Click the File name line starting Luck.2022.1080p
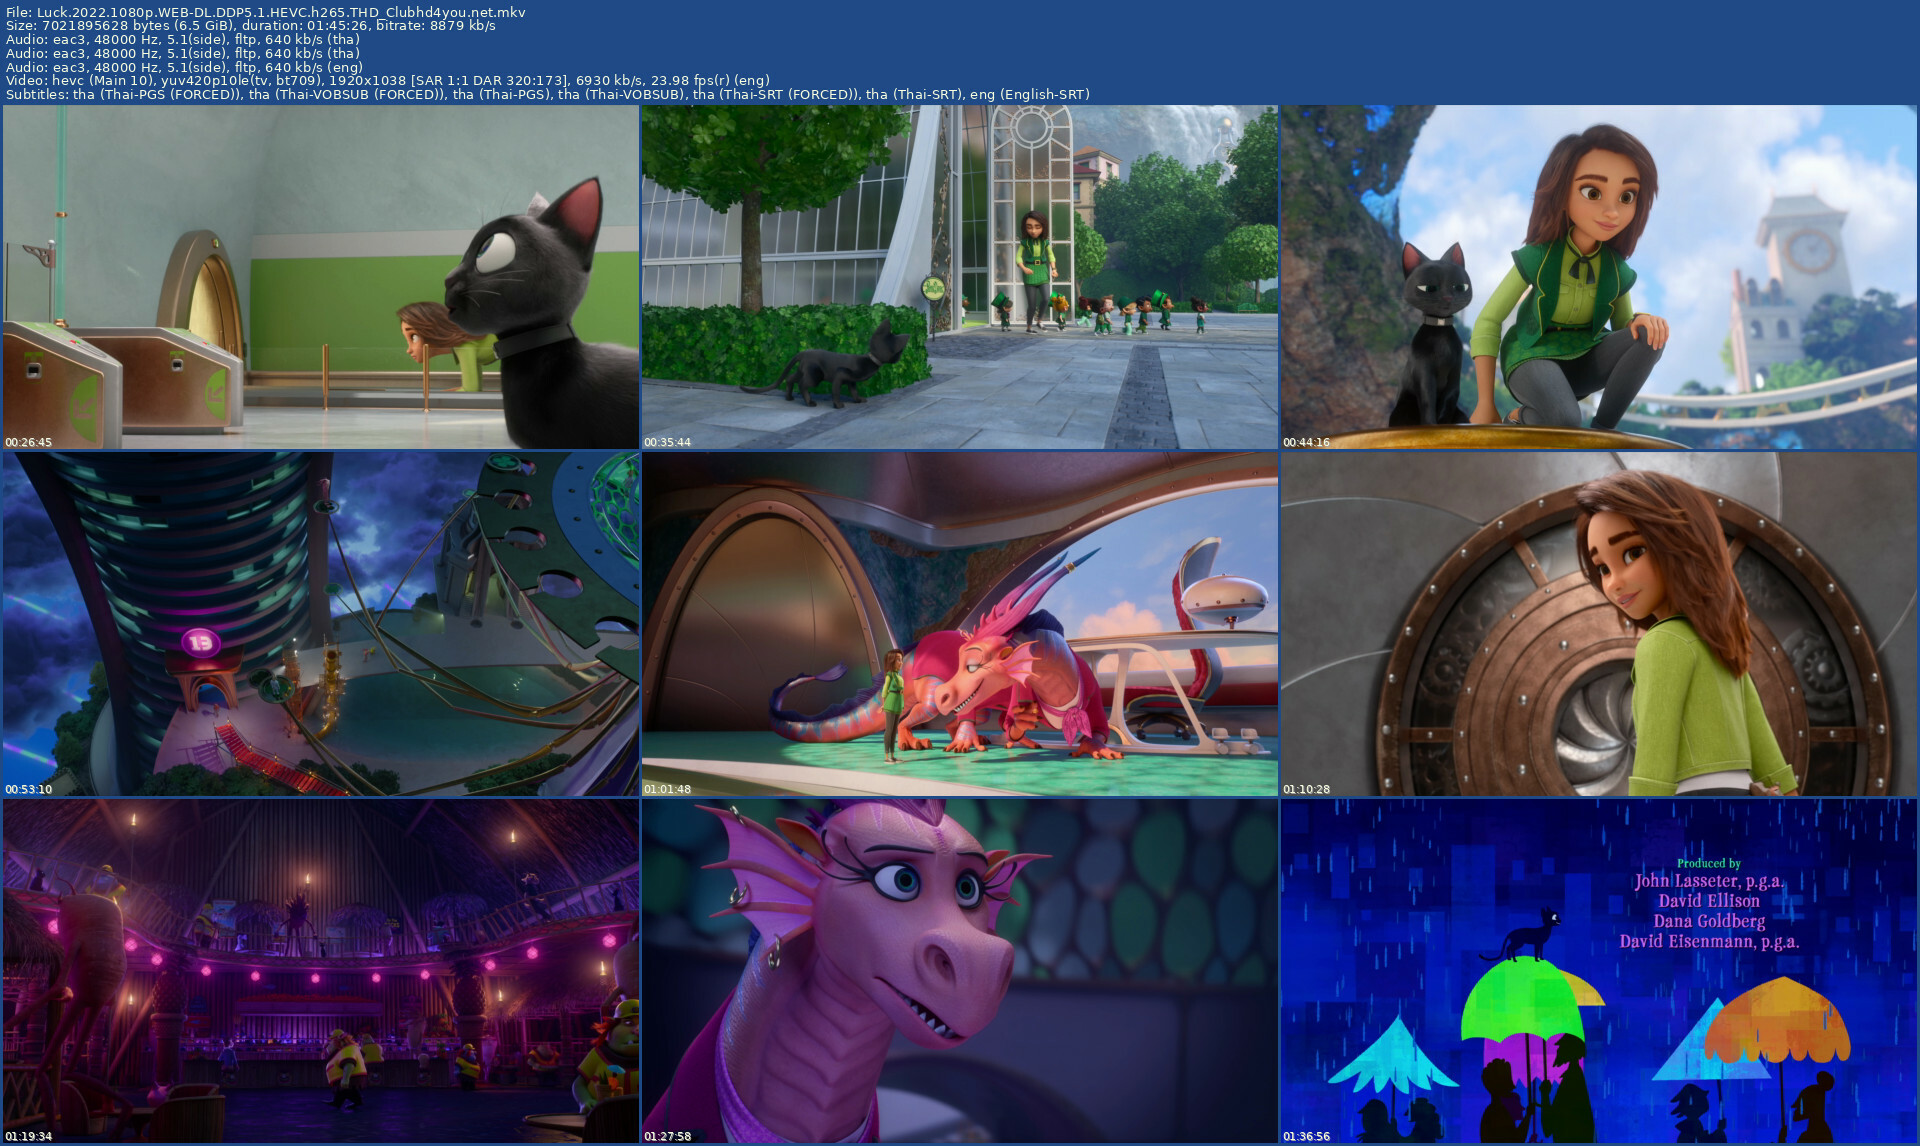The width and height of the screenshot is (1920, 1146). click(x=266, y=12)
